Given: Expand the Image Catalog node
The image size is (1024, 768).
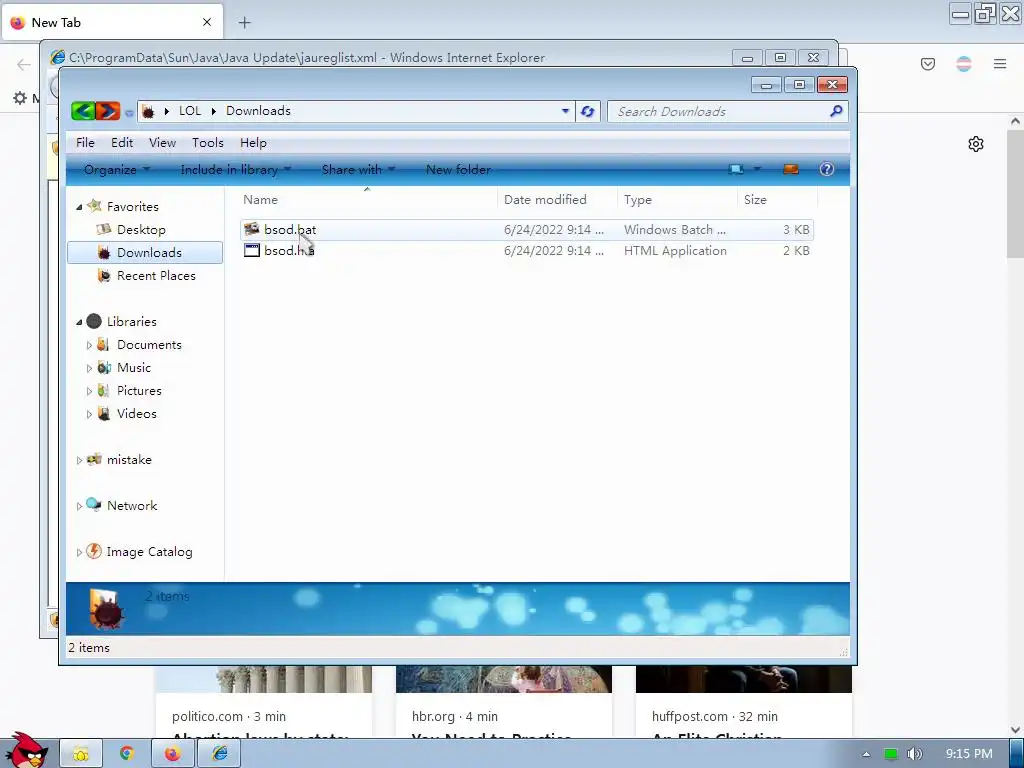Looking at the screenshot, I should 79,552.
